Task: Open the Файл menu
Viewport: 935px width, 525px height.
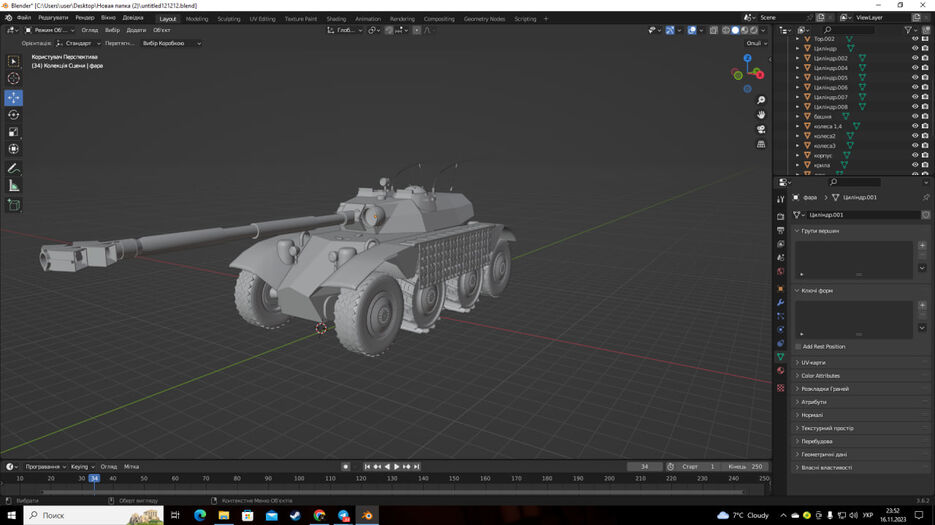Action: pyautogui.click(x=24, y=18)
